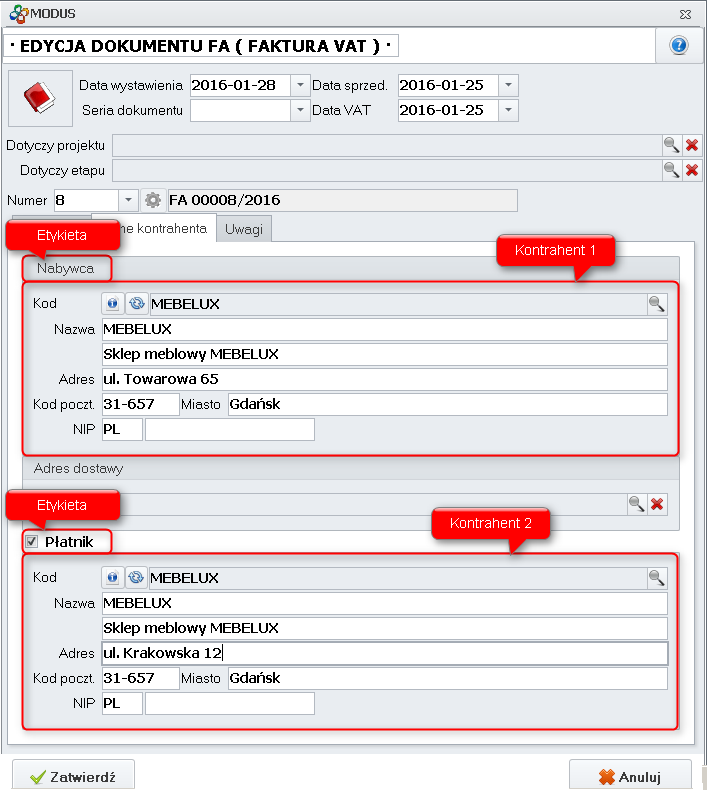Click Płatnik Sklep meblowy MEBELUX field
This screenshot has height=790, width=707.
point(385,628)
